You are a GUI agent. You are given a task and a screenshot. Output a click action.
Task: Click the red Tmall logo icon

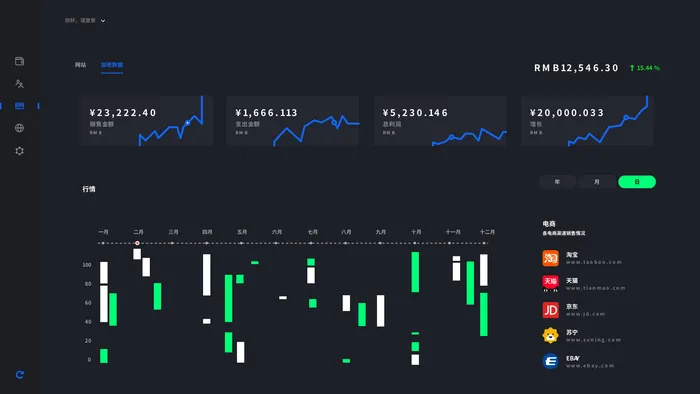point(550,283)
